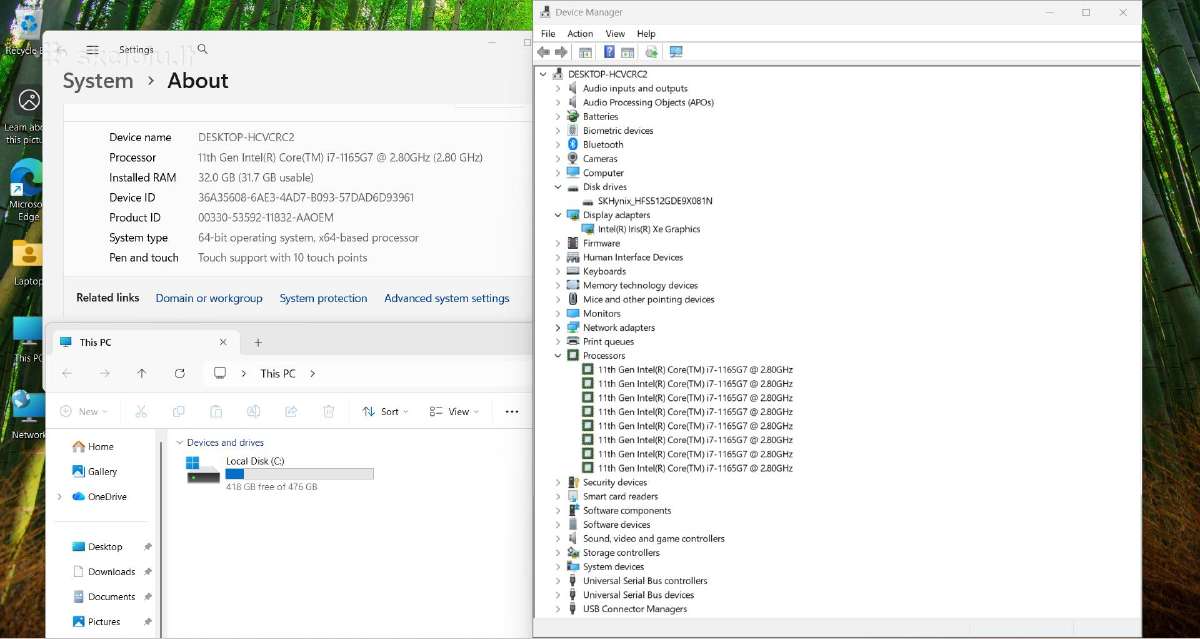Image resolution: width=1200 pixels, height=639 pixels.
Task: Click Scan for hardware changes monitor icon
Action: (x=676, y=52)
